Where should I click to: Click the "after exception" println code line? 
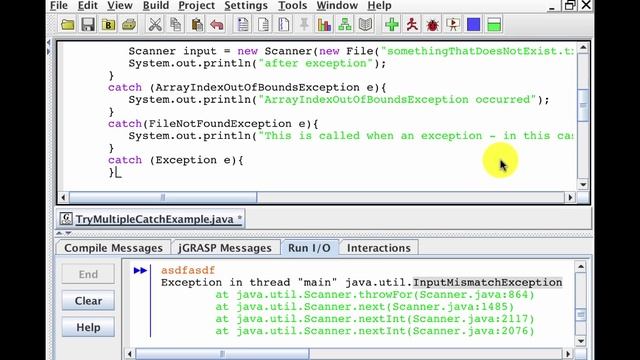tap(257, 63)
